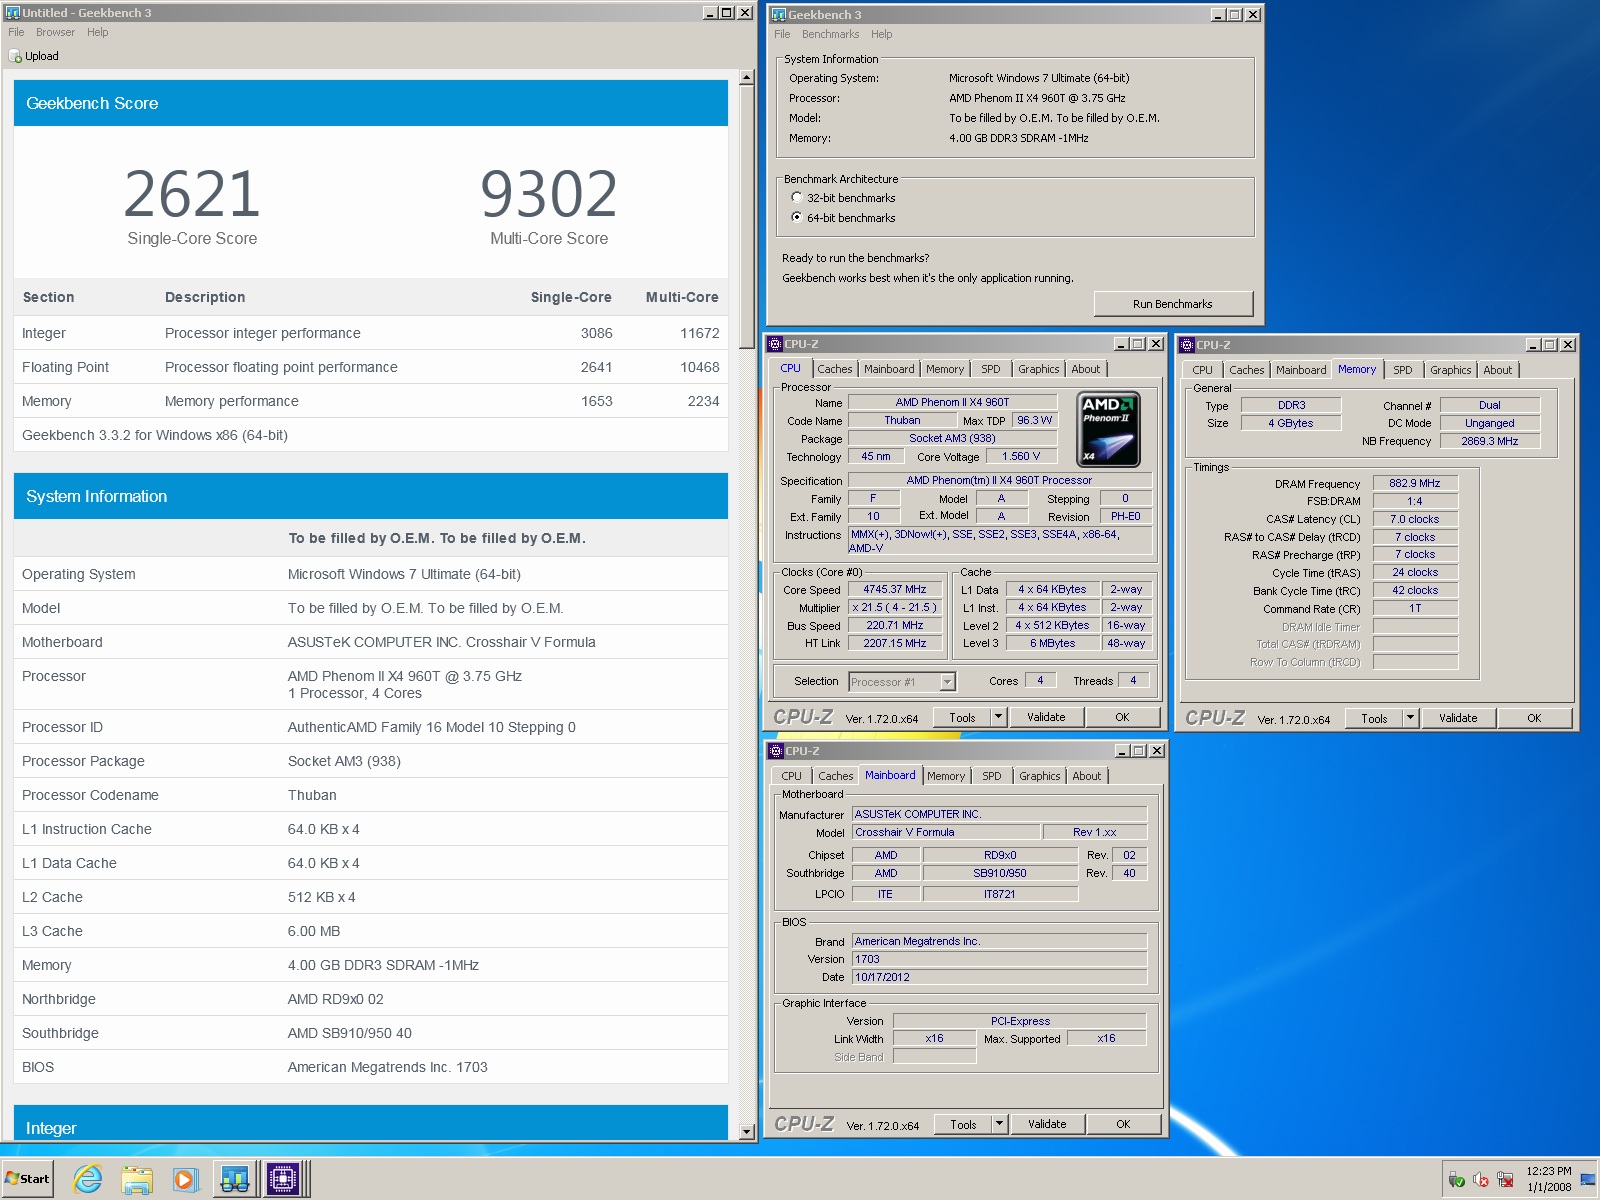The image size is (1600, 1200).
Task: Click the Multi-Core Score 9302
Action: (x=549, y=194)
